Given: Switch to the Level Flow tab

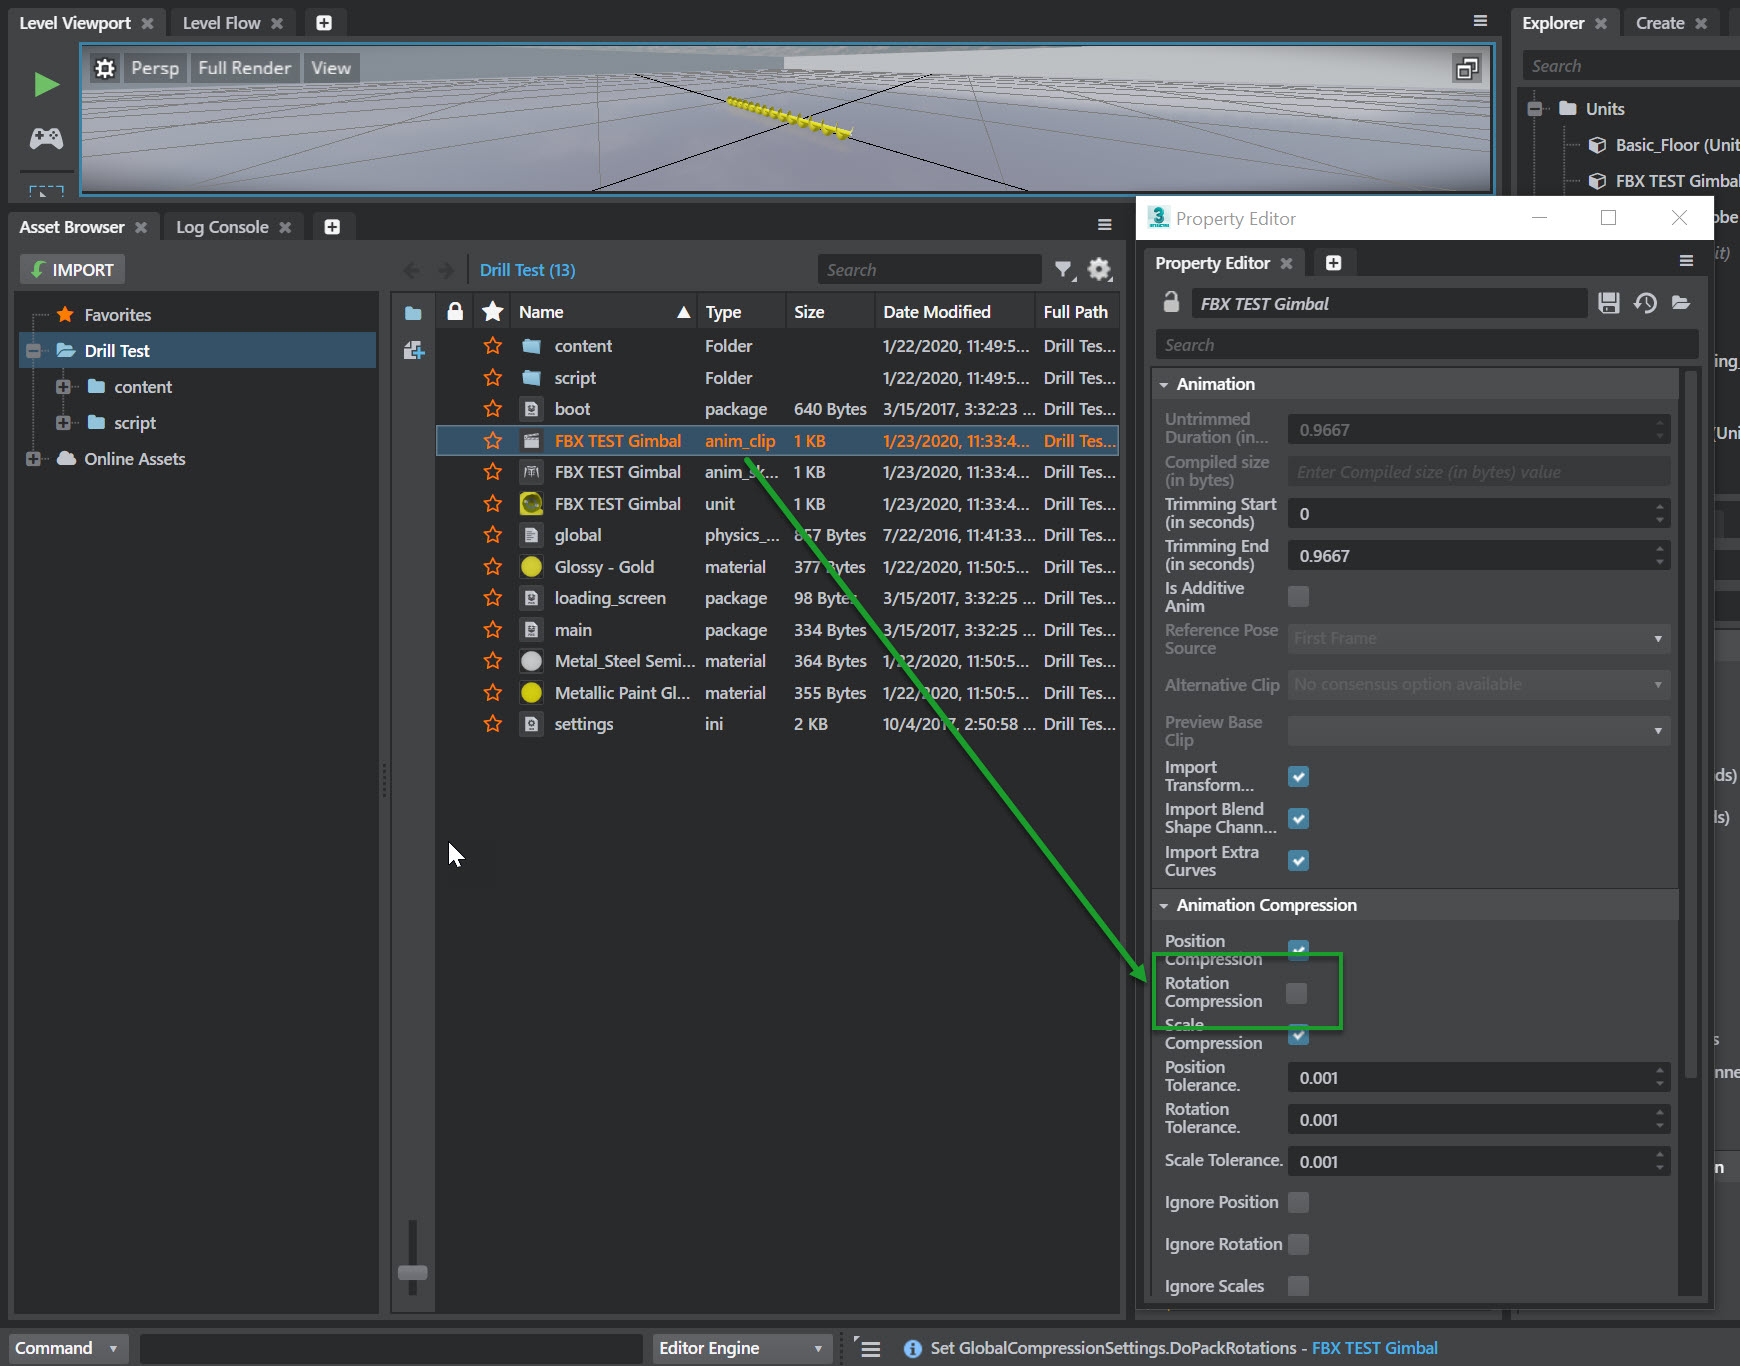Looking at the screenshot, I should 222,22.
